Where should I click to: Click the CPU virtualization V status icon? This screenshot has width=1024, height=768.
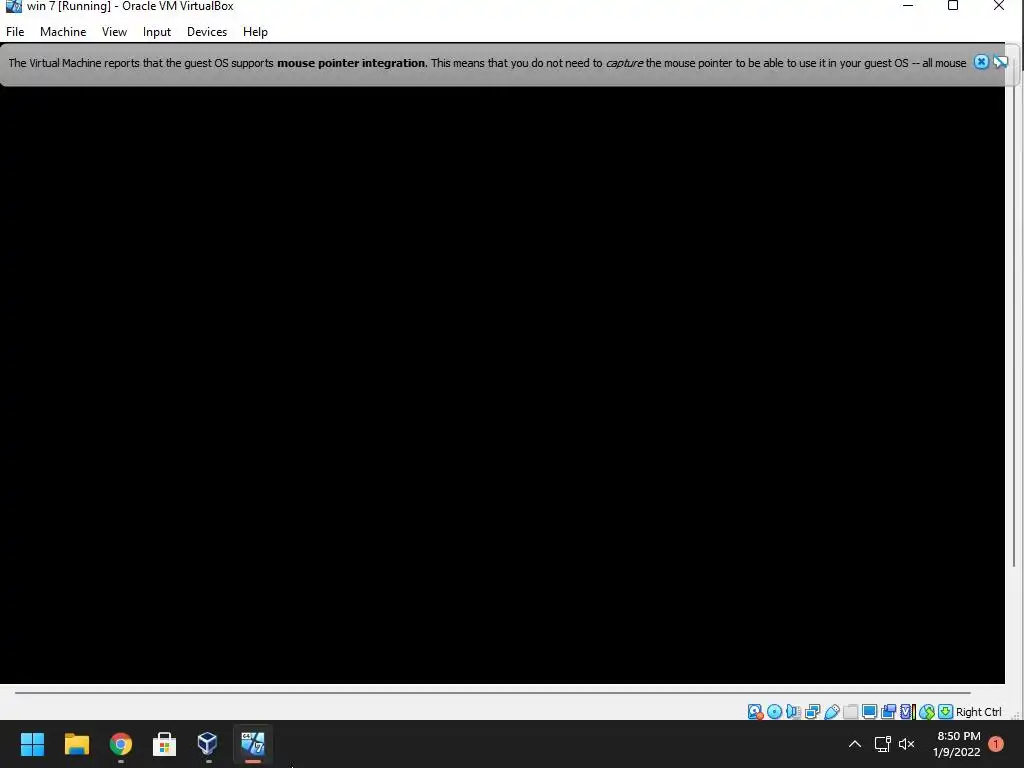click(906, 712)
